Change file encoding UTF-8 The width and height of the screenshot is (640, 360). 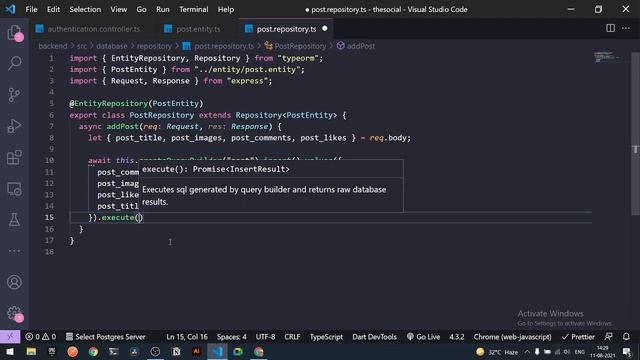265,337
